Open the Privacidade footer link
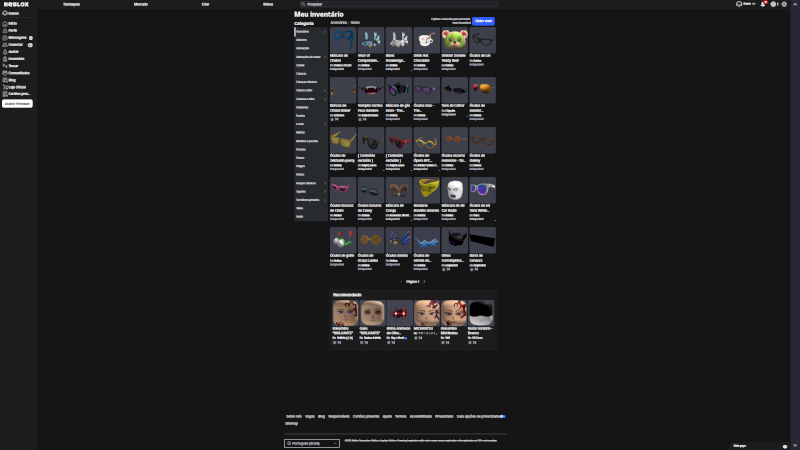800x450 pixels. [x=444, y=416]
